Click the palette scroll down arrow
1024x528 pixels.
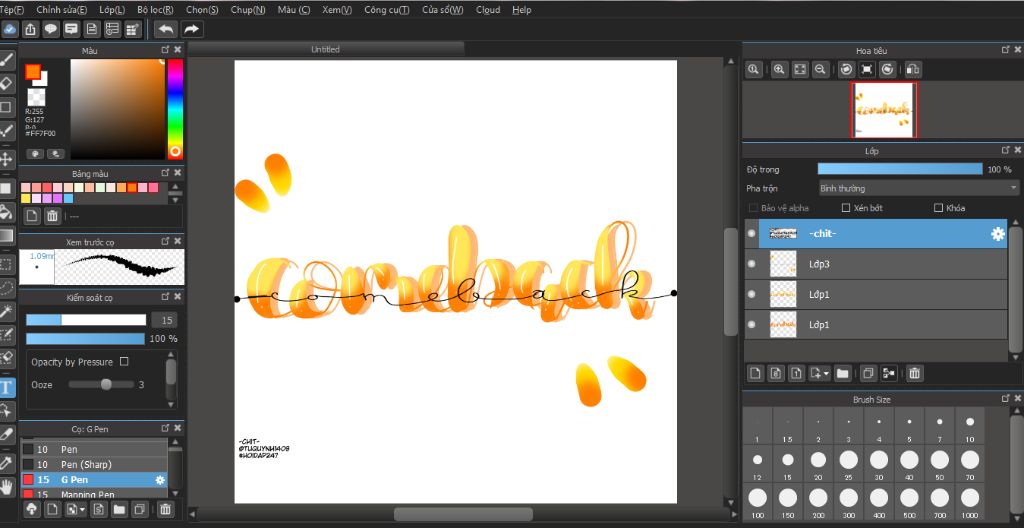[x=175, y=200]
